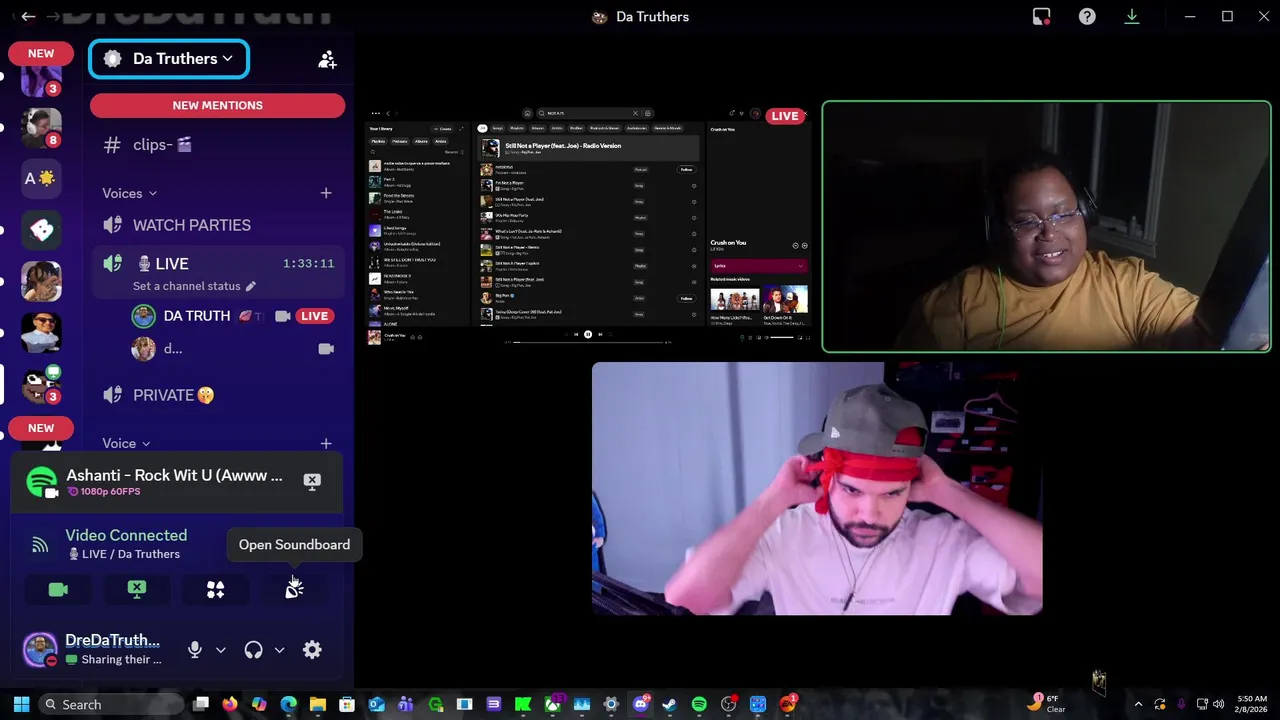Collapse the Voices category

(x=129, y=193)
